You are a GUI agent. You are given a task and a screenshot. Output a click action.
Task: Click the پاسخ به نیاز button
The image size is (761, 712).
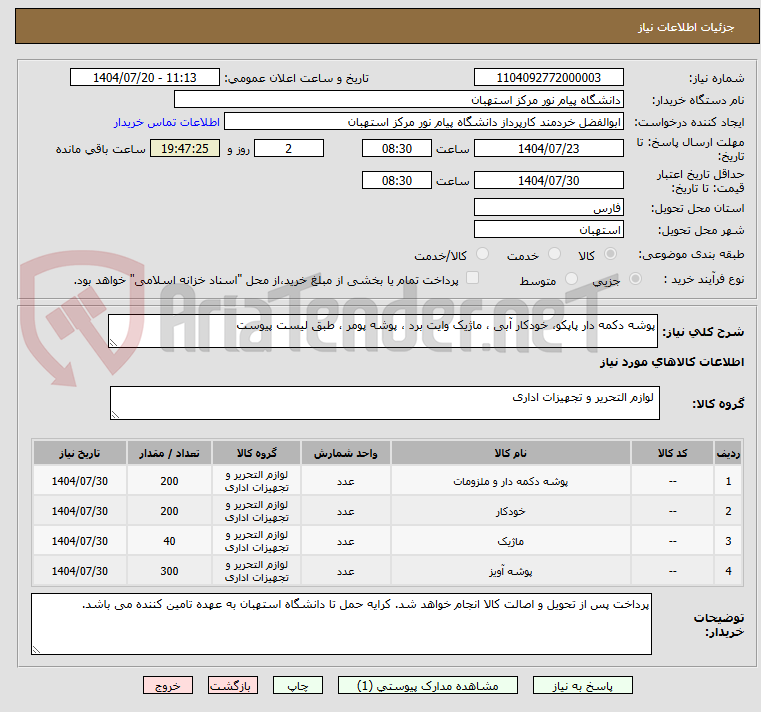pos(583,686)
